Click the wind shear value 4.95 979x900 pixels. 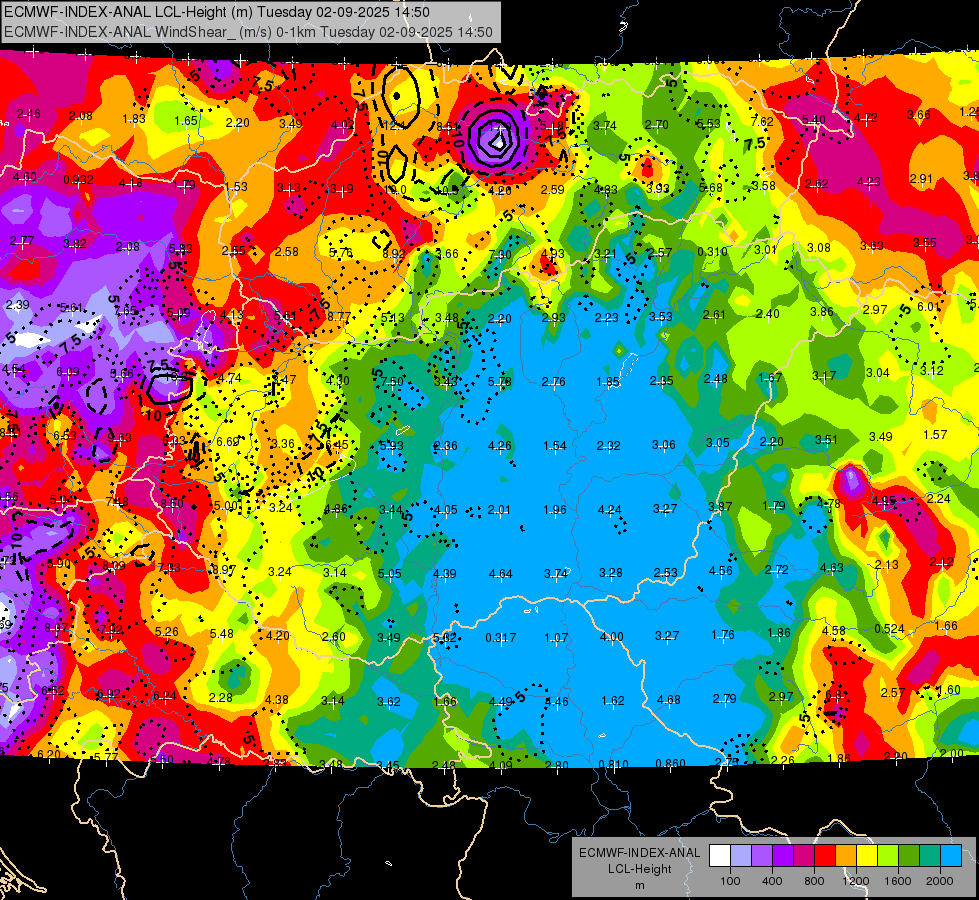pos(883,500)
